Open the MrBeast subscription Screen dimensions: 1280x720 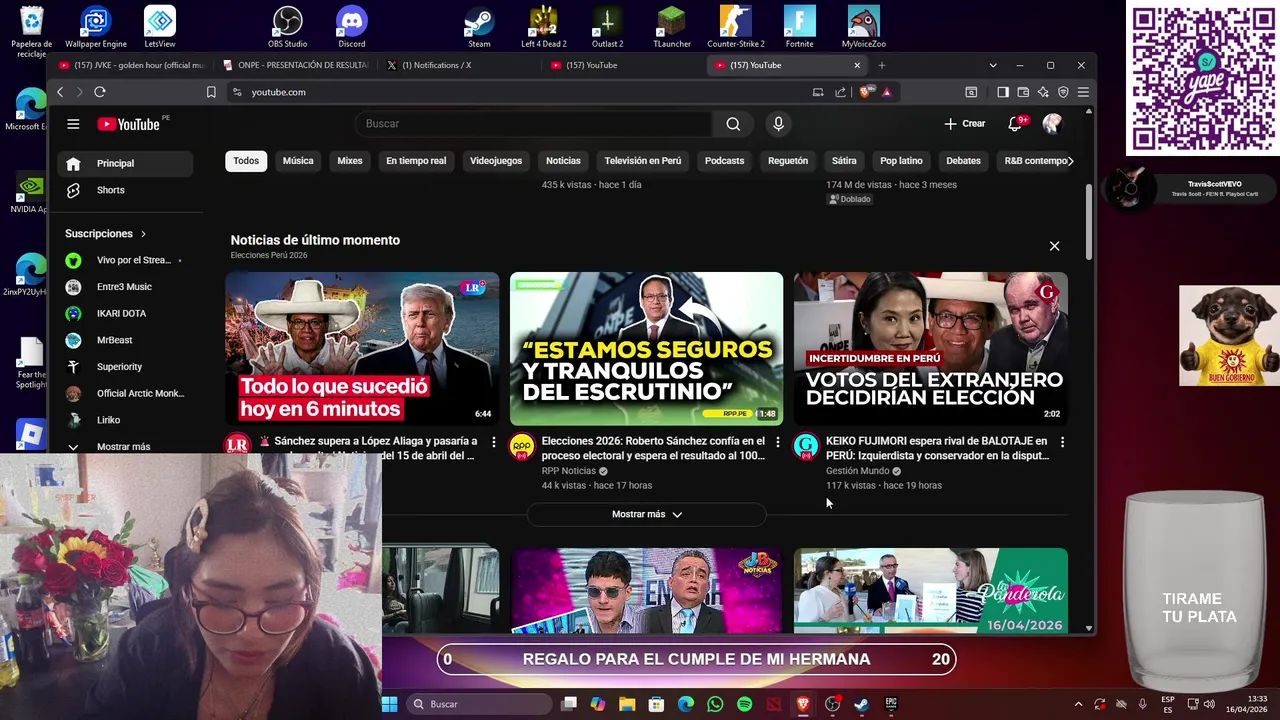[x=124, y=340]
